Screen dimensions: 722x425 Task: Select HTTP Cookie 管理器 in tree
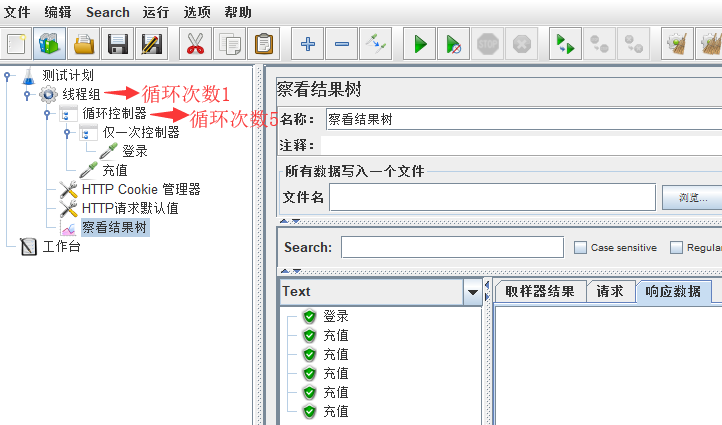point(140,189)
